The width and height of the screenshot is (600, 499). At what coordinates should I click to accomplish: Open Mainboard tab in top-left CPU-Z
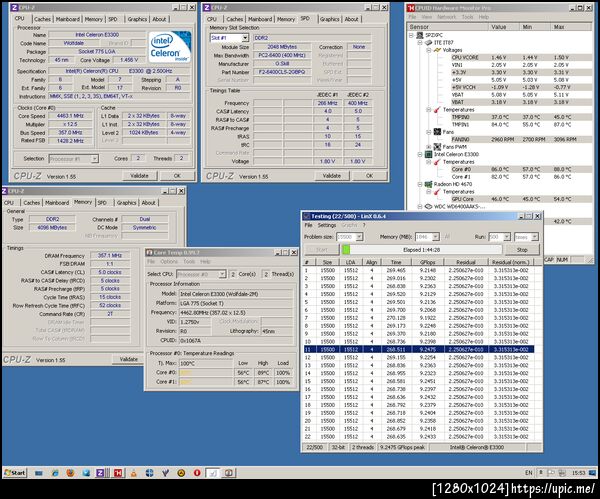(x=68, y=19)
